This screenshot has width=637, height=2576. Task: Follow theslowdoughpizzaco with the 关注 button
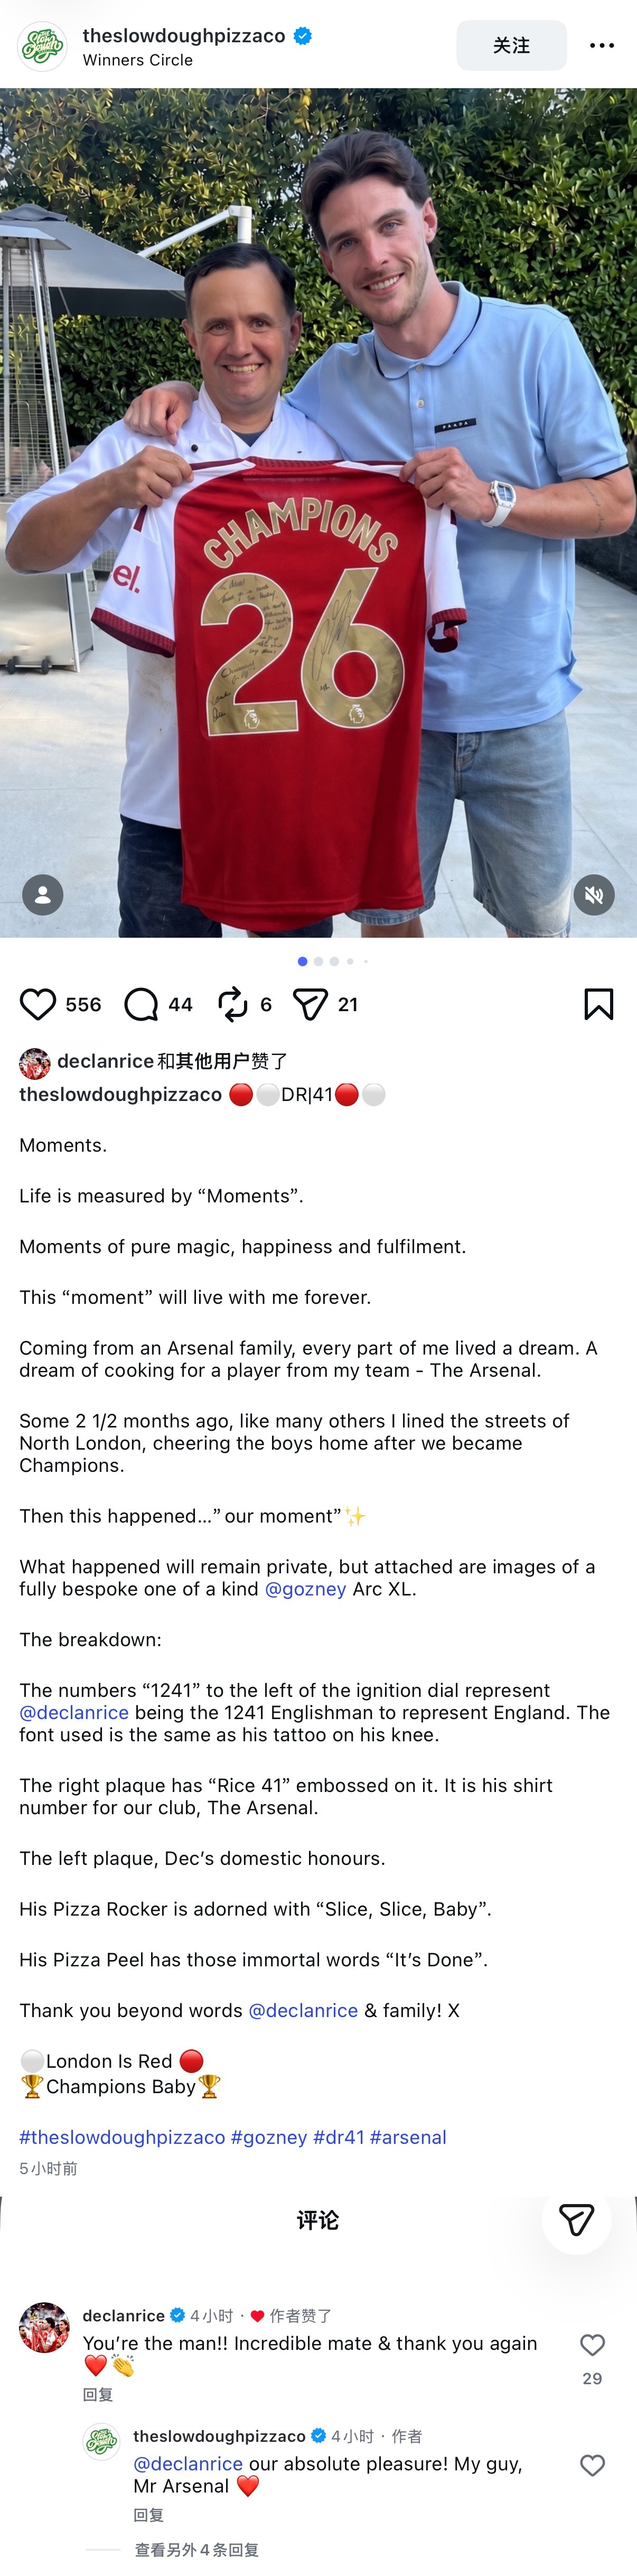(511, 46)
